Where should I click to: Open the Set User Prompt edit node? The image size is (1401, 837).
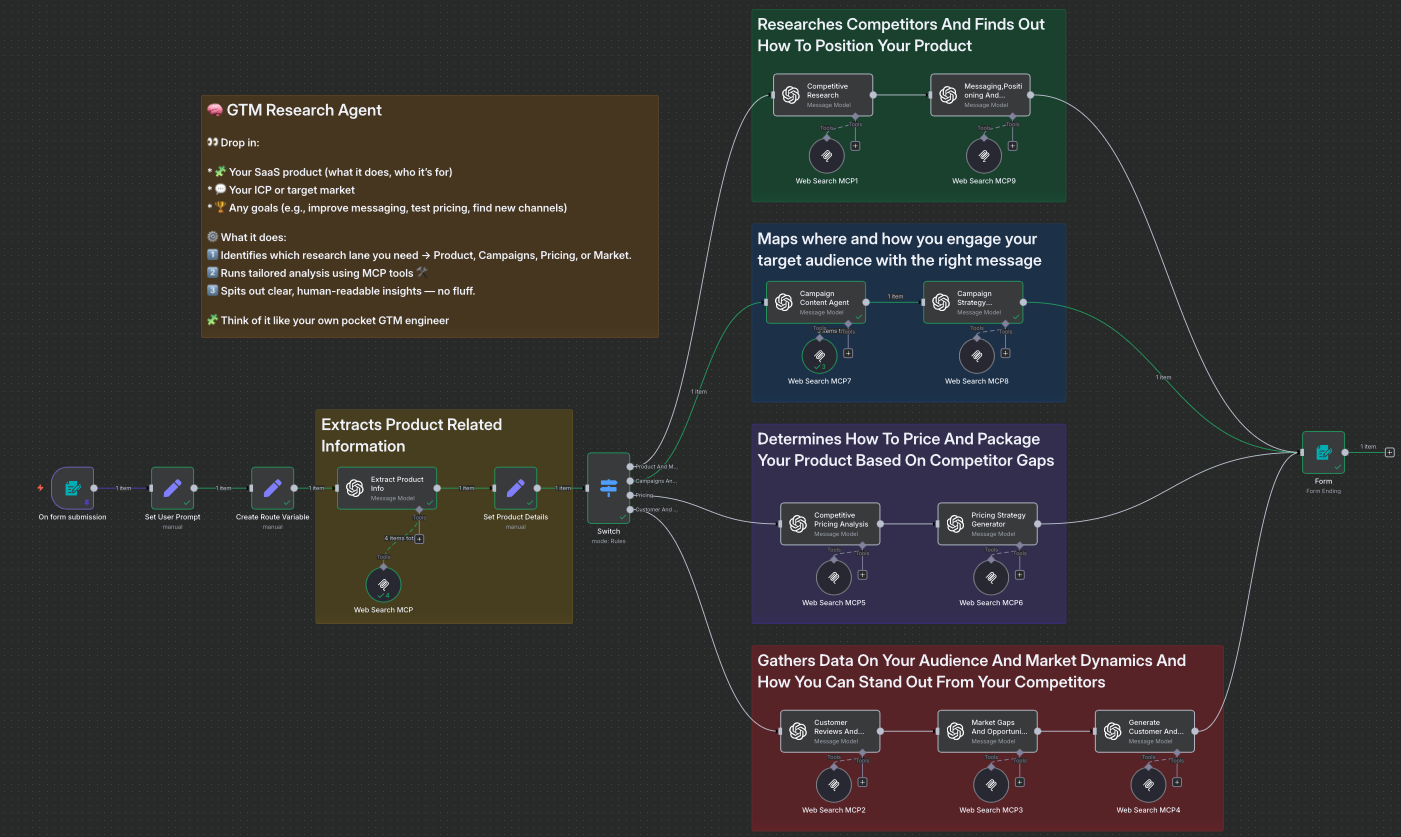point(172,488)
